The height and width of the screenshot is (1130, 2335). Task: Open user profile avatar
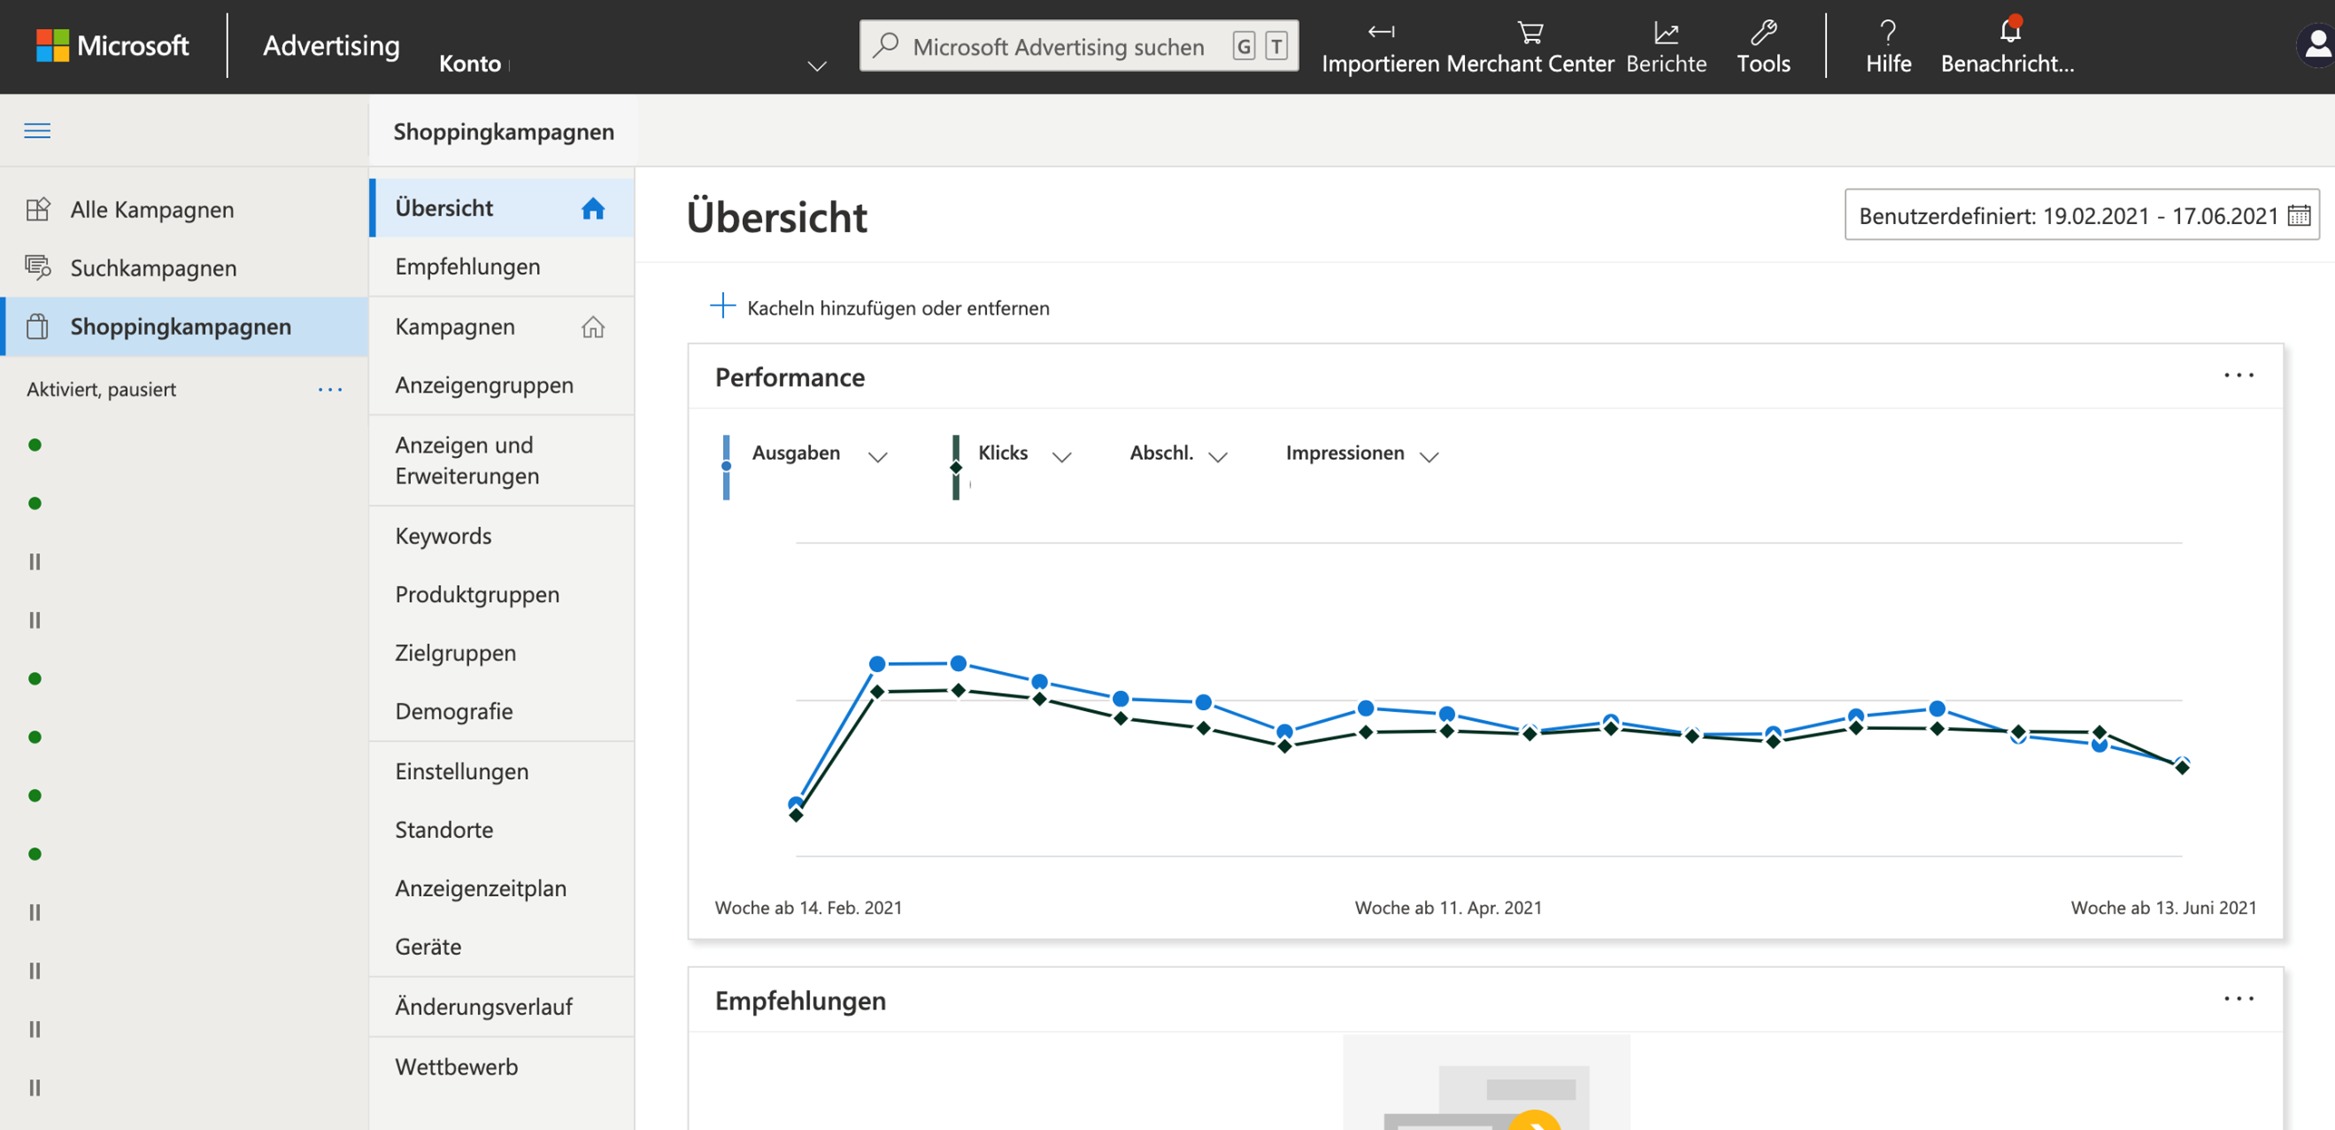(2316, 45)
